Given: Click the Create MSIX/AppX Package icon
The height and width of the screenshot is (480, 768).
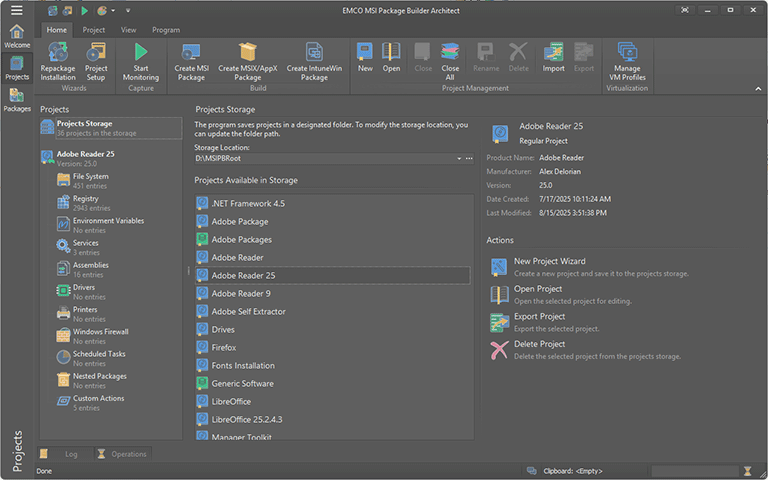Looking at the screenshot, I should point(247,54).
